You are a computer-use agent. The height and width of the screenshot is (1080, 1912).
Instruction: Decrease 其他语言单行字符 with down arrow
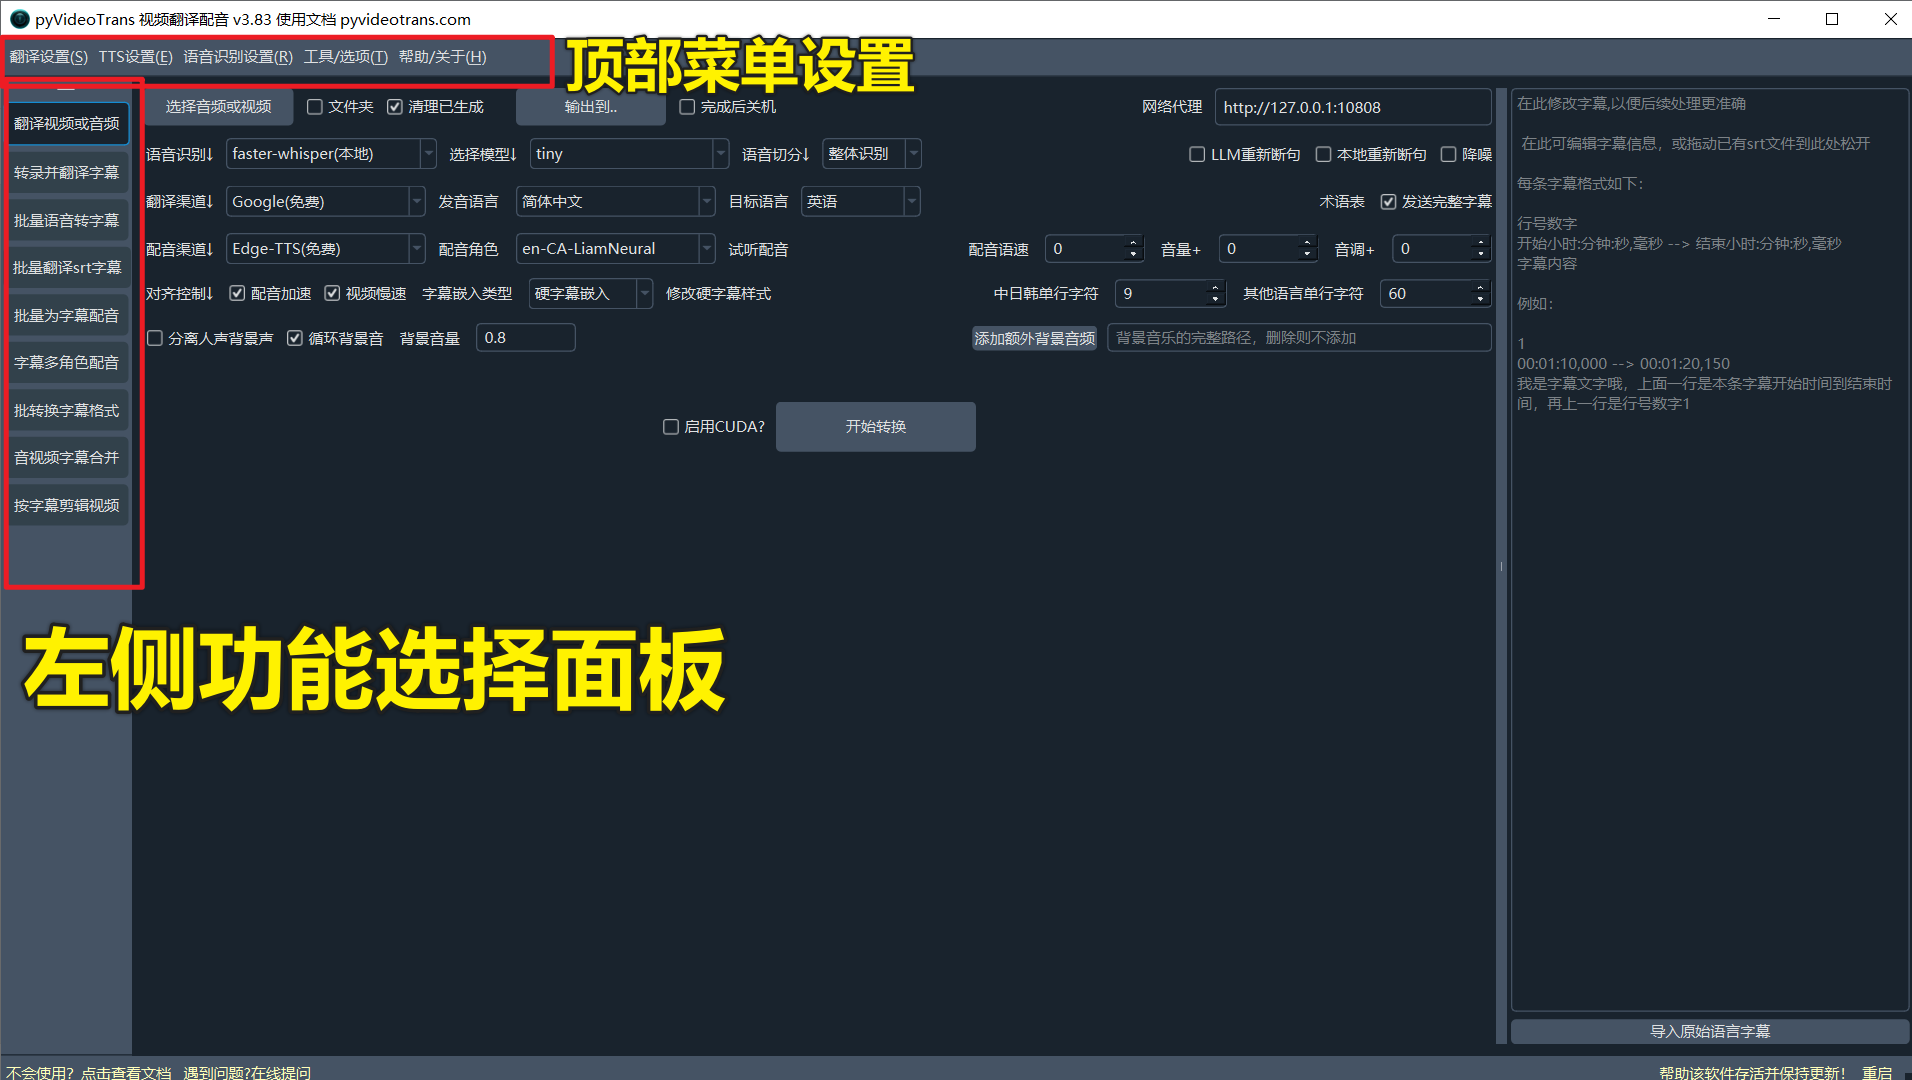(1480, 300)
